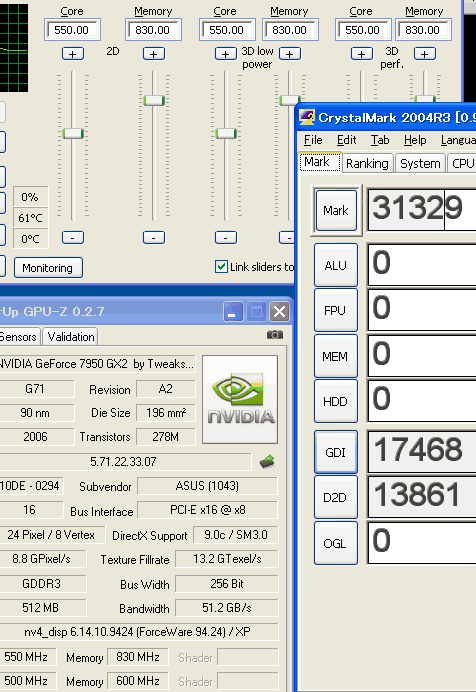Image resolution: width=476 pixels, height=692 pixels.
Task: Increase 2D Memory clock with plus button
Action: click(154, 54)
